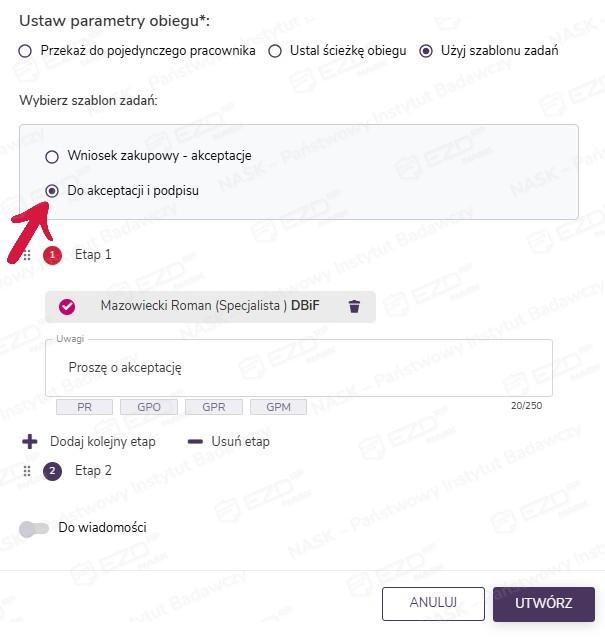The image size is (605, 639).
Task: Select "Użyj szablonu zadań" radio button
Action: coord(426,50)
